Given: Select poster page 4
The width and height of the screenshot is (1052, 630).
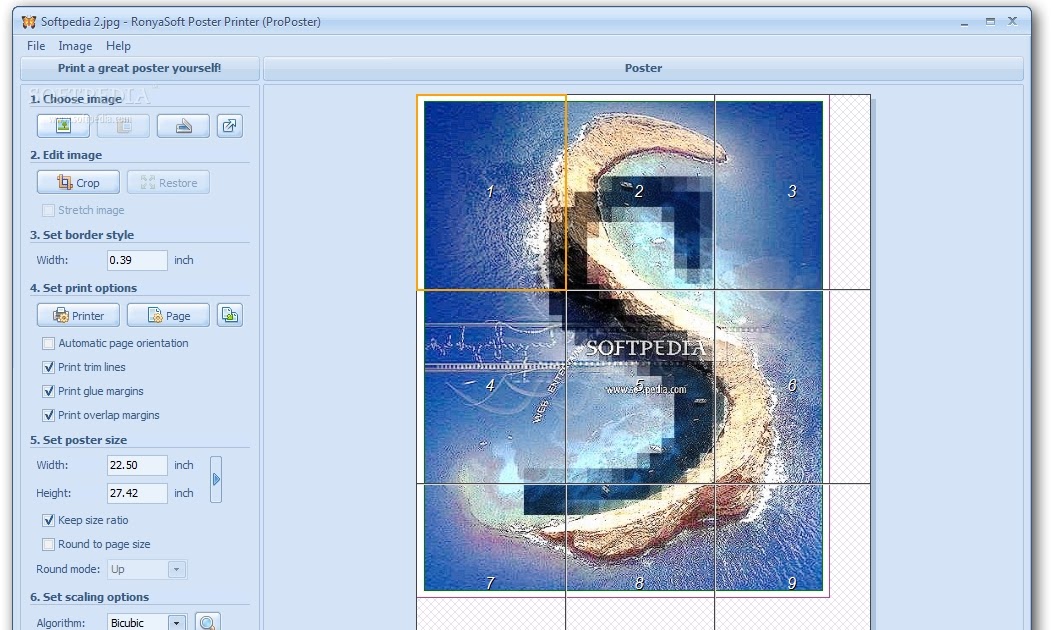Looking at the screenshot, I should click(x=491, y=386).
